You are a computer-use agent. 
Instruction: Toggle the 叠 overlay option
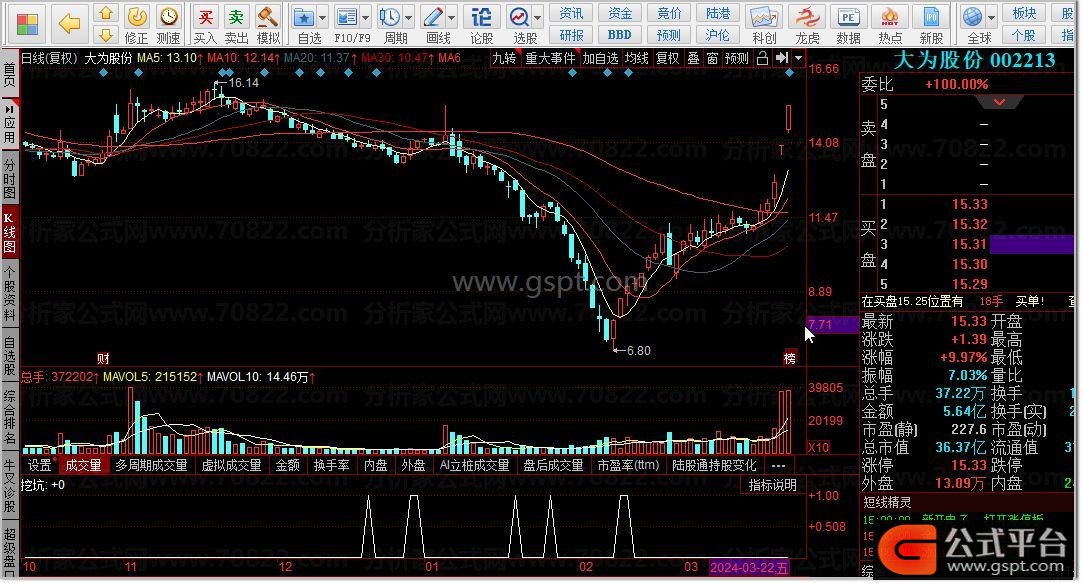pos(693,59)
